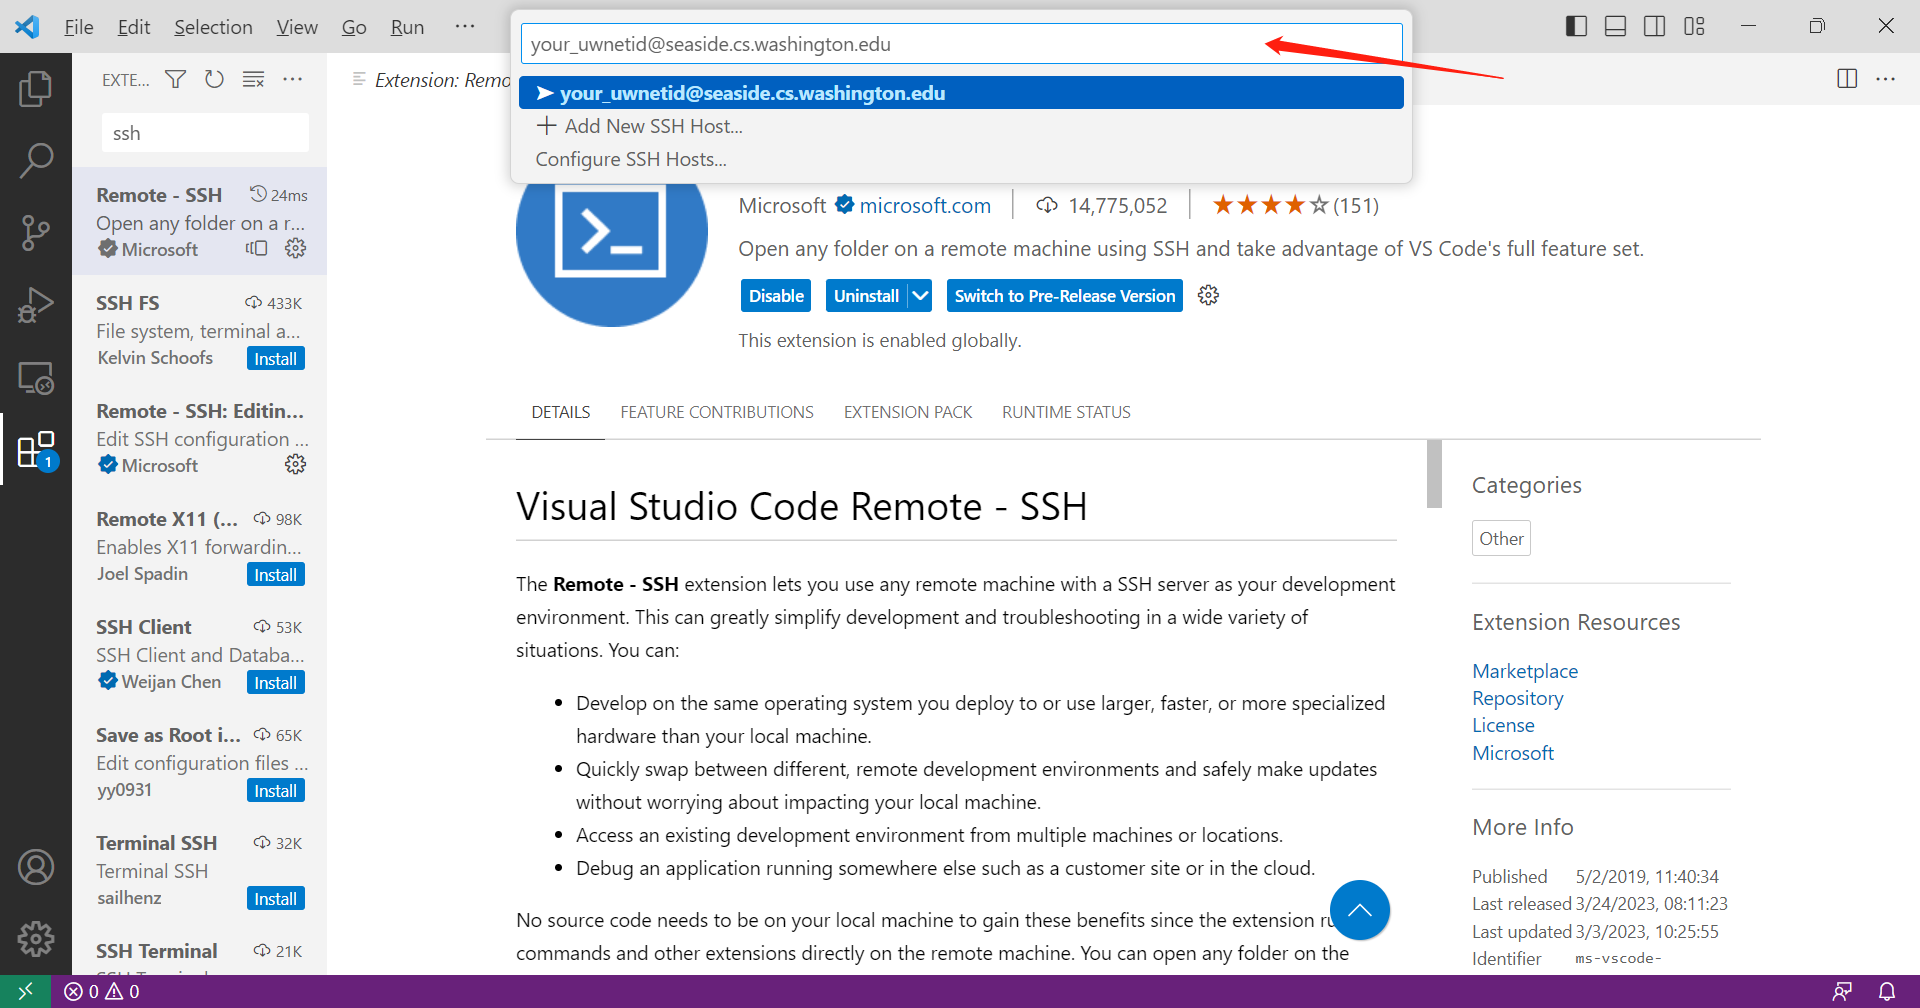1920x1008 pixels.
Task: Open the Remote Explorer view
Action: tap(36, 378)
